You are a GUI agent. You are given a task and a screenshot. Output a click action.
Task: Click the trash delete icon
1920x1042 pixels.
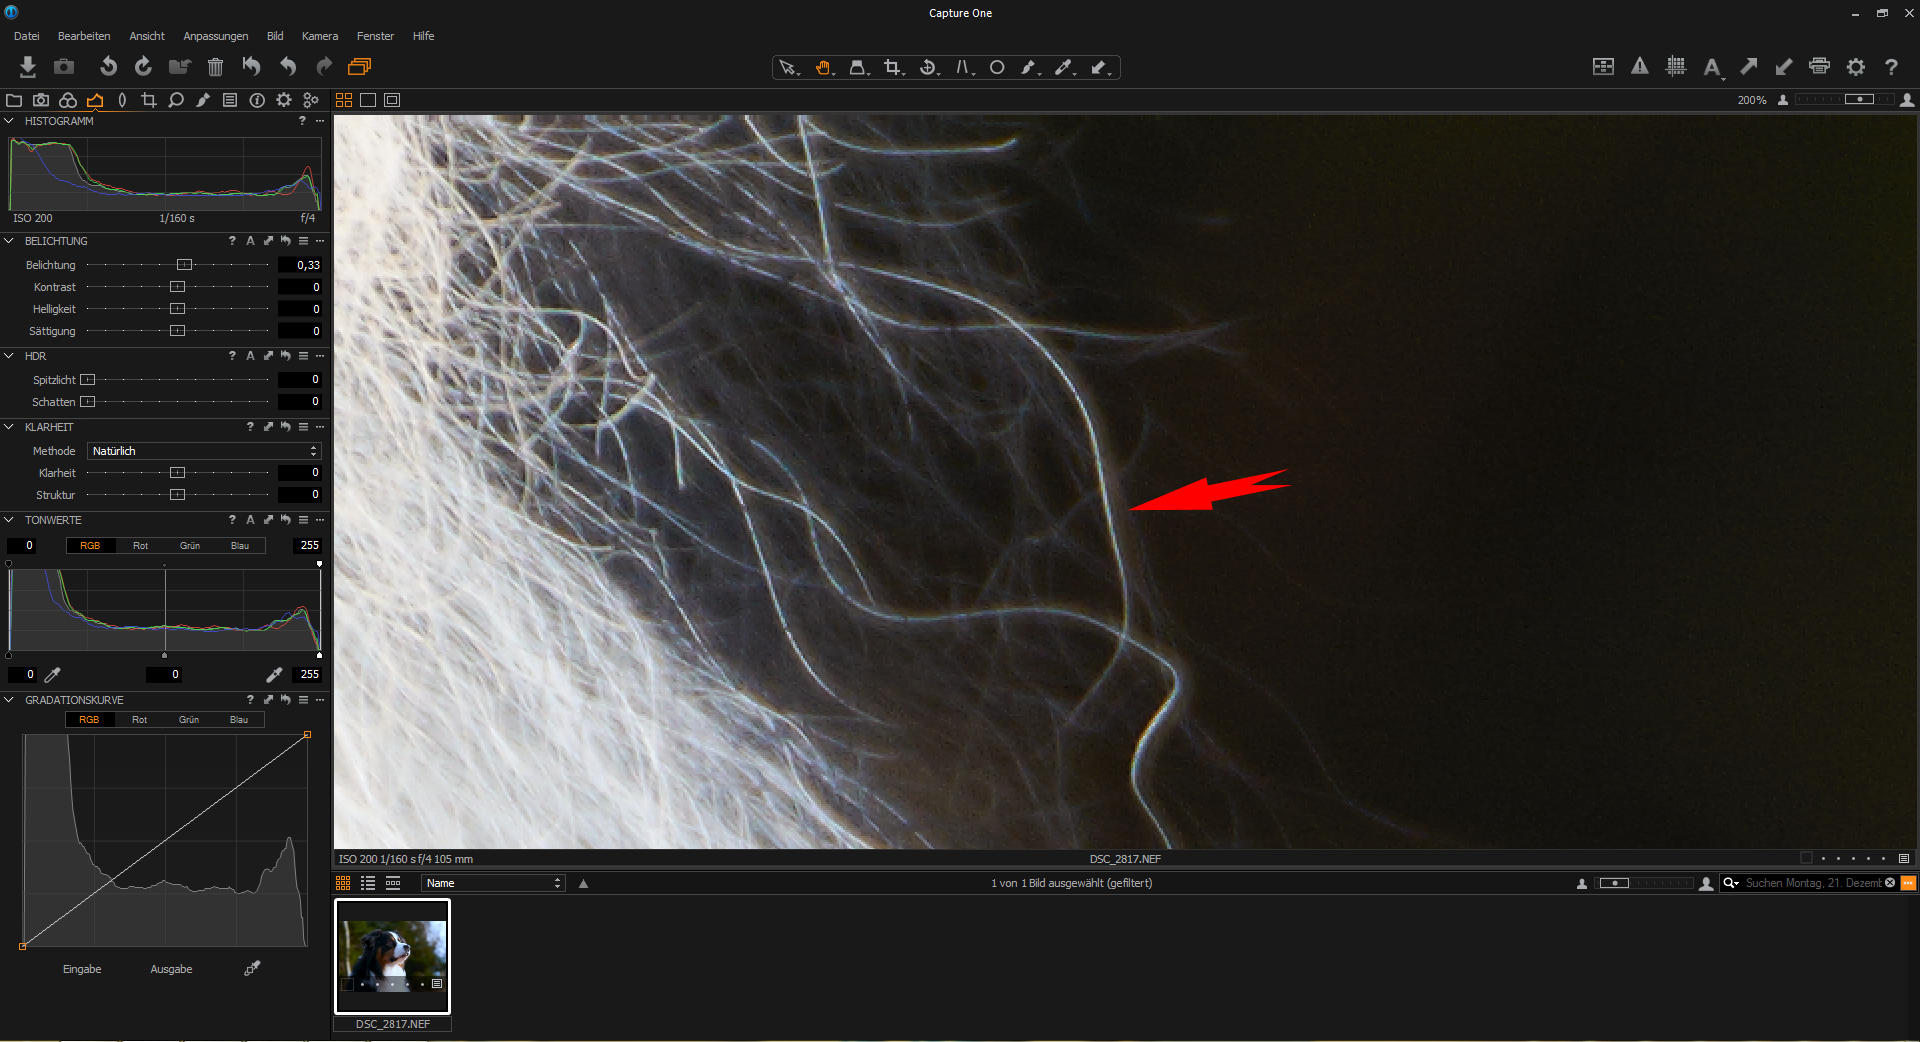pyautogui.click(x=215, y=67)
